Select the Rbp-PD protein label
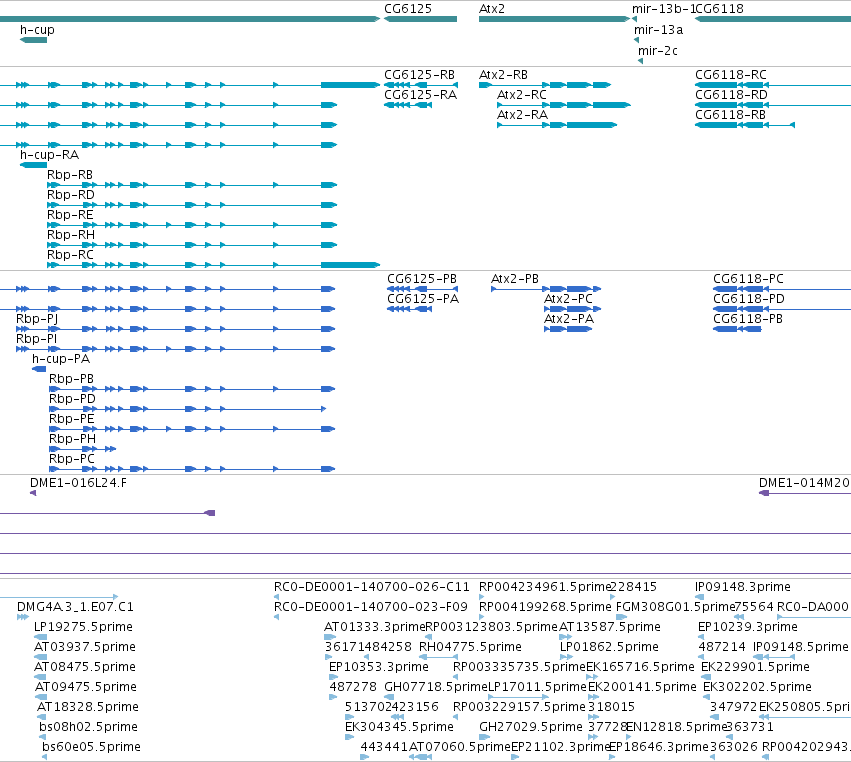Image resolution: width=851 pixels, height=762 pixels. pos(72,399)
